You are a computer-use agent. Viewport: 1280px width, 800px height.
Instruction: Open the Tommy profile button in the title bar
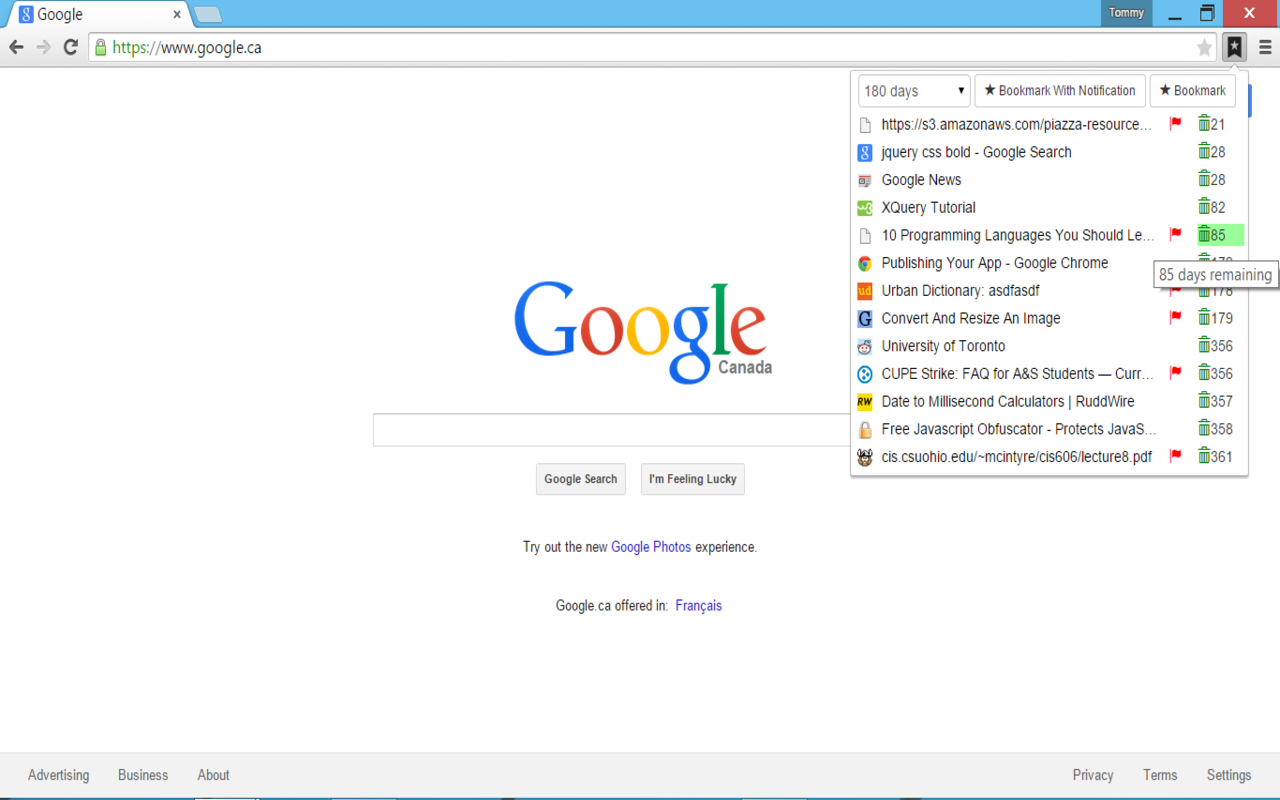click(x=1127, y=13)
